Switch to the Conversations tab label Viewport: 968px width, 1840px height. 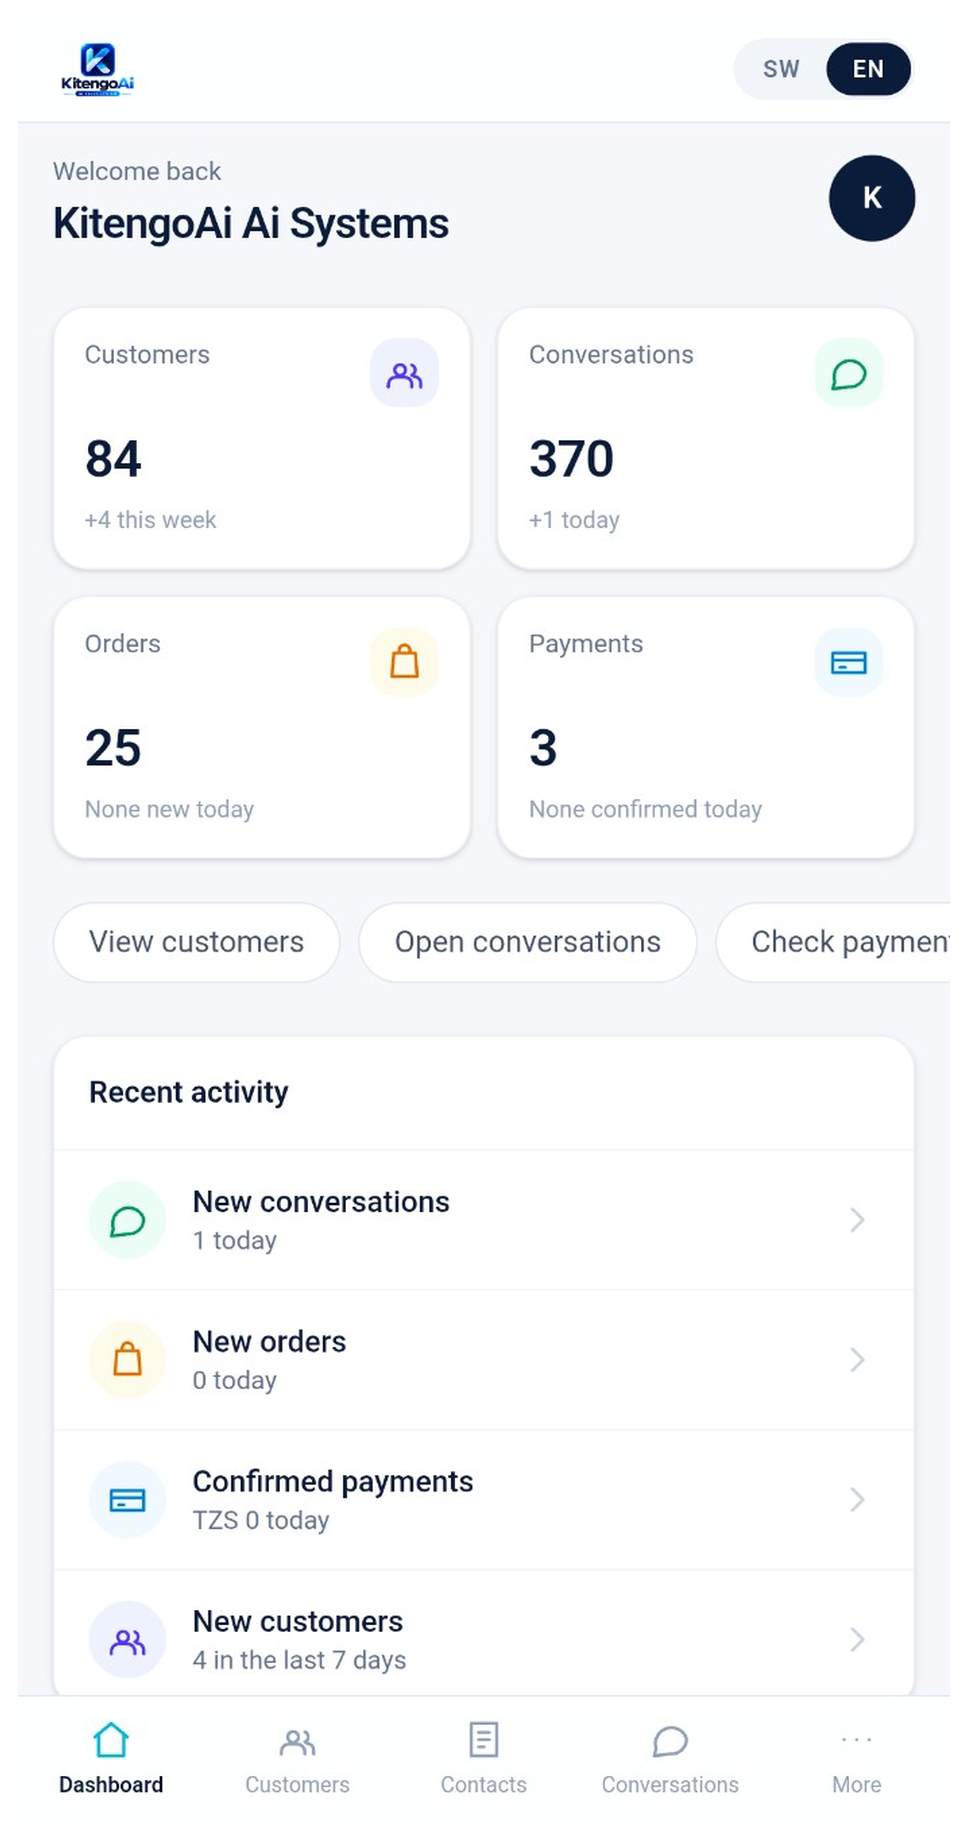point(670,1785)
